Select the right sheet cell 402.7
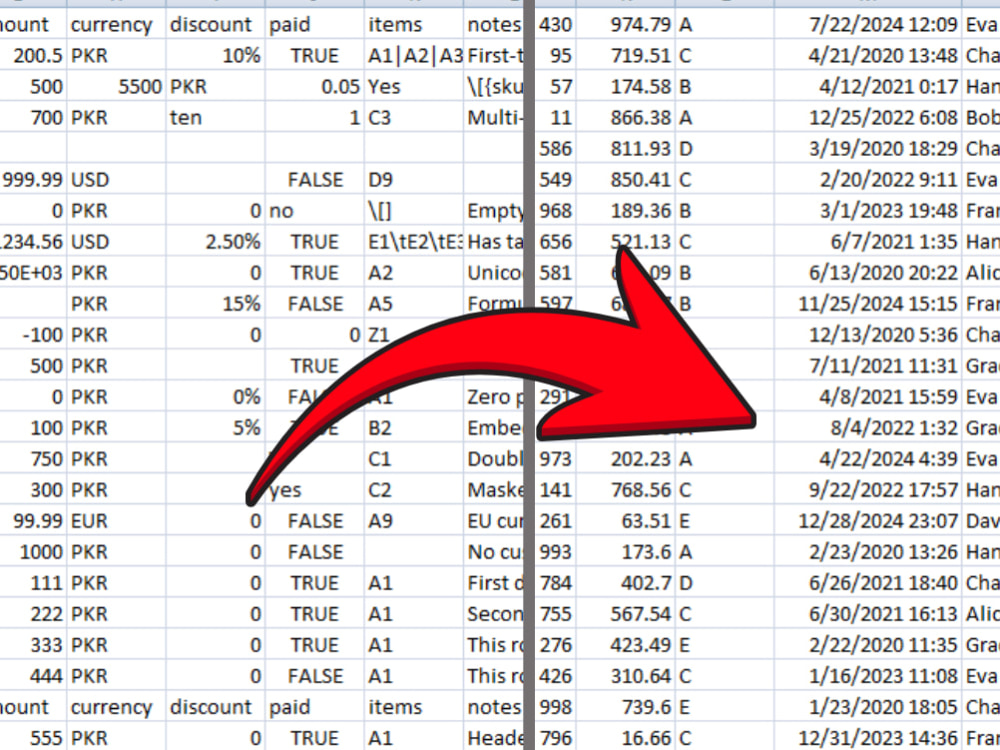This screenshot has width=1000, height=750. [626, 584]
